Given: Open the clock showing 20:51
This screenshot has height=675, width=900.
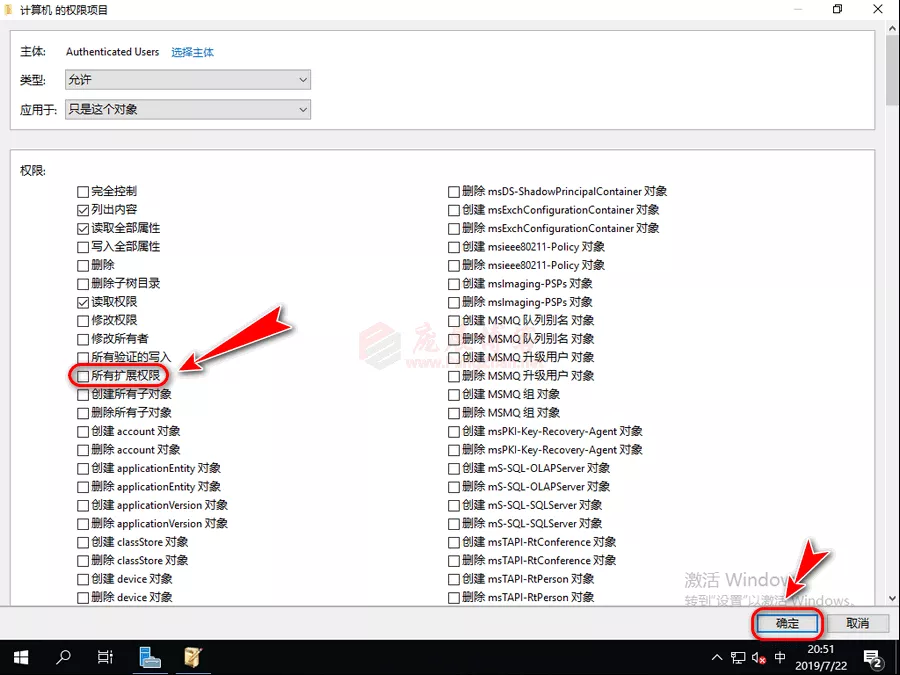Looking at the screenshot, I should pos(820,657).
